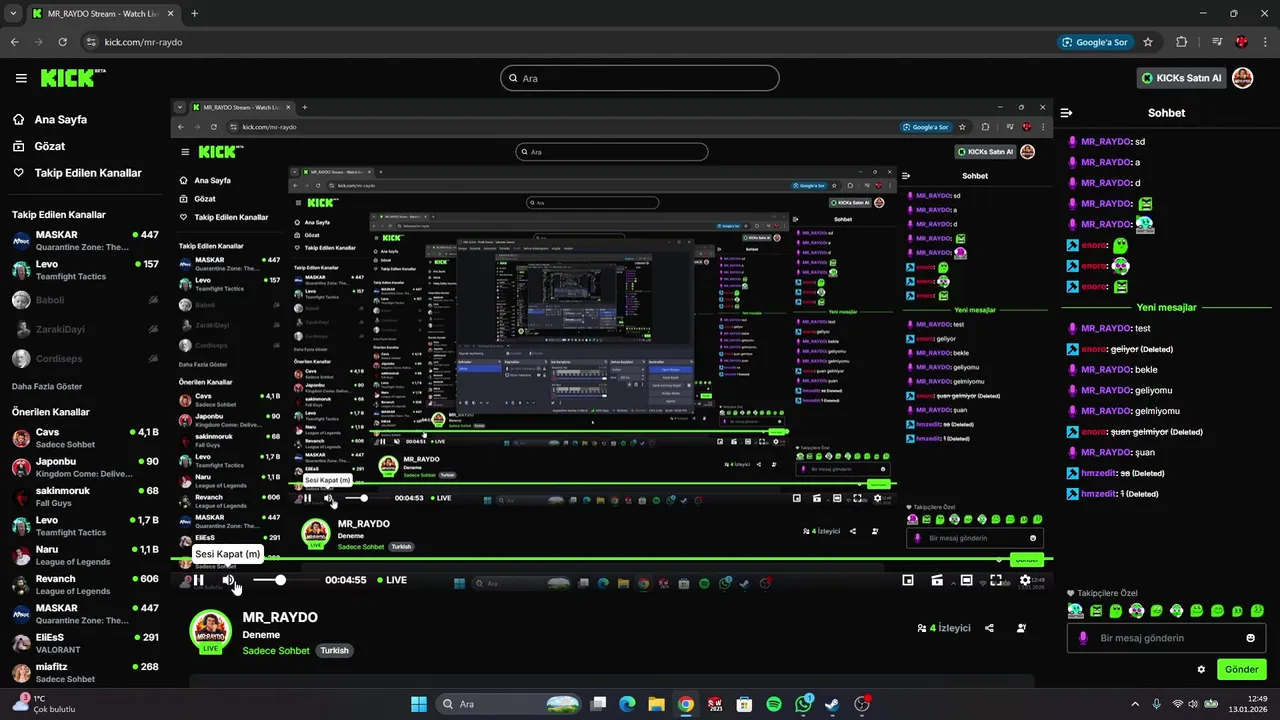The image size is (1280, 720).
Task: Share the MR_RAYDO stream
Action: tap(989, 628)
